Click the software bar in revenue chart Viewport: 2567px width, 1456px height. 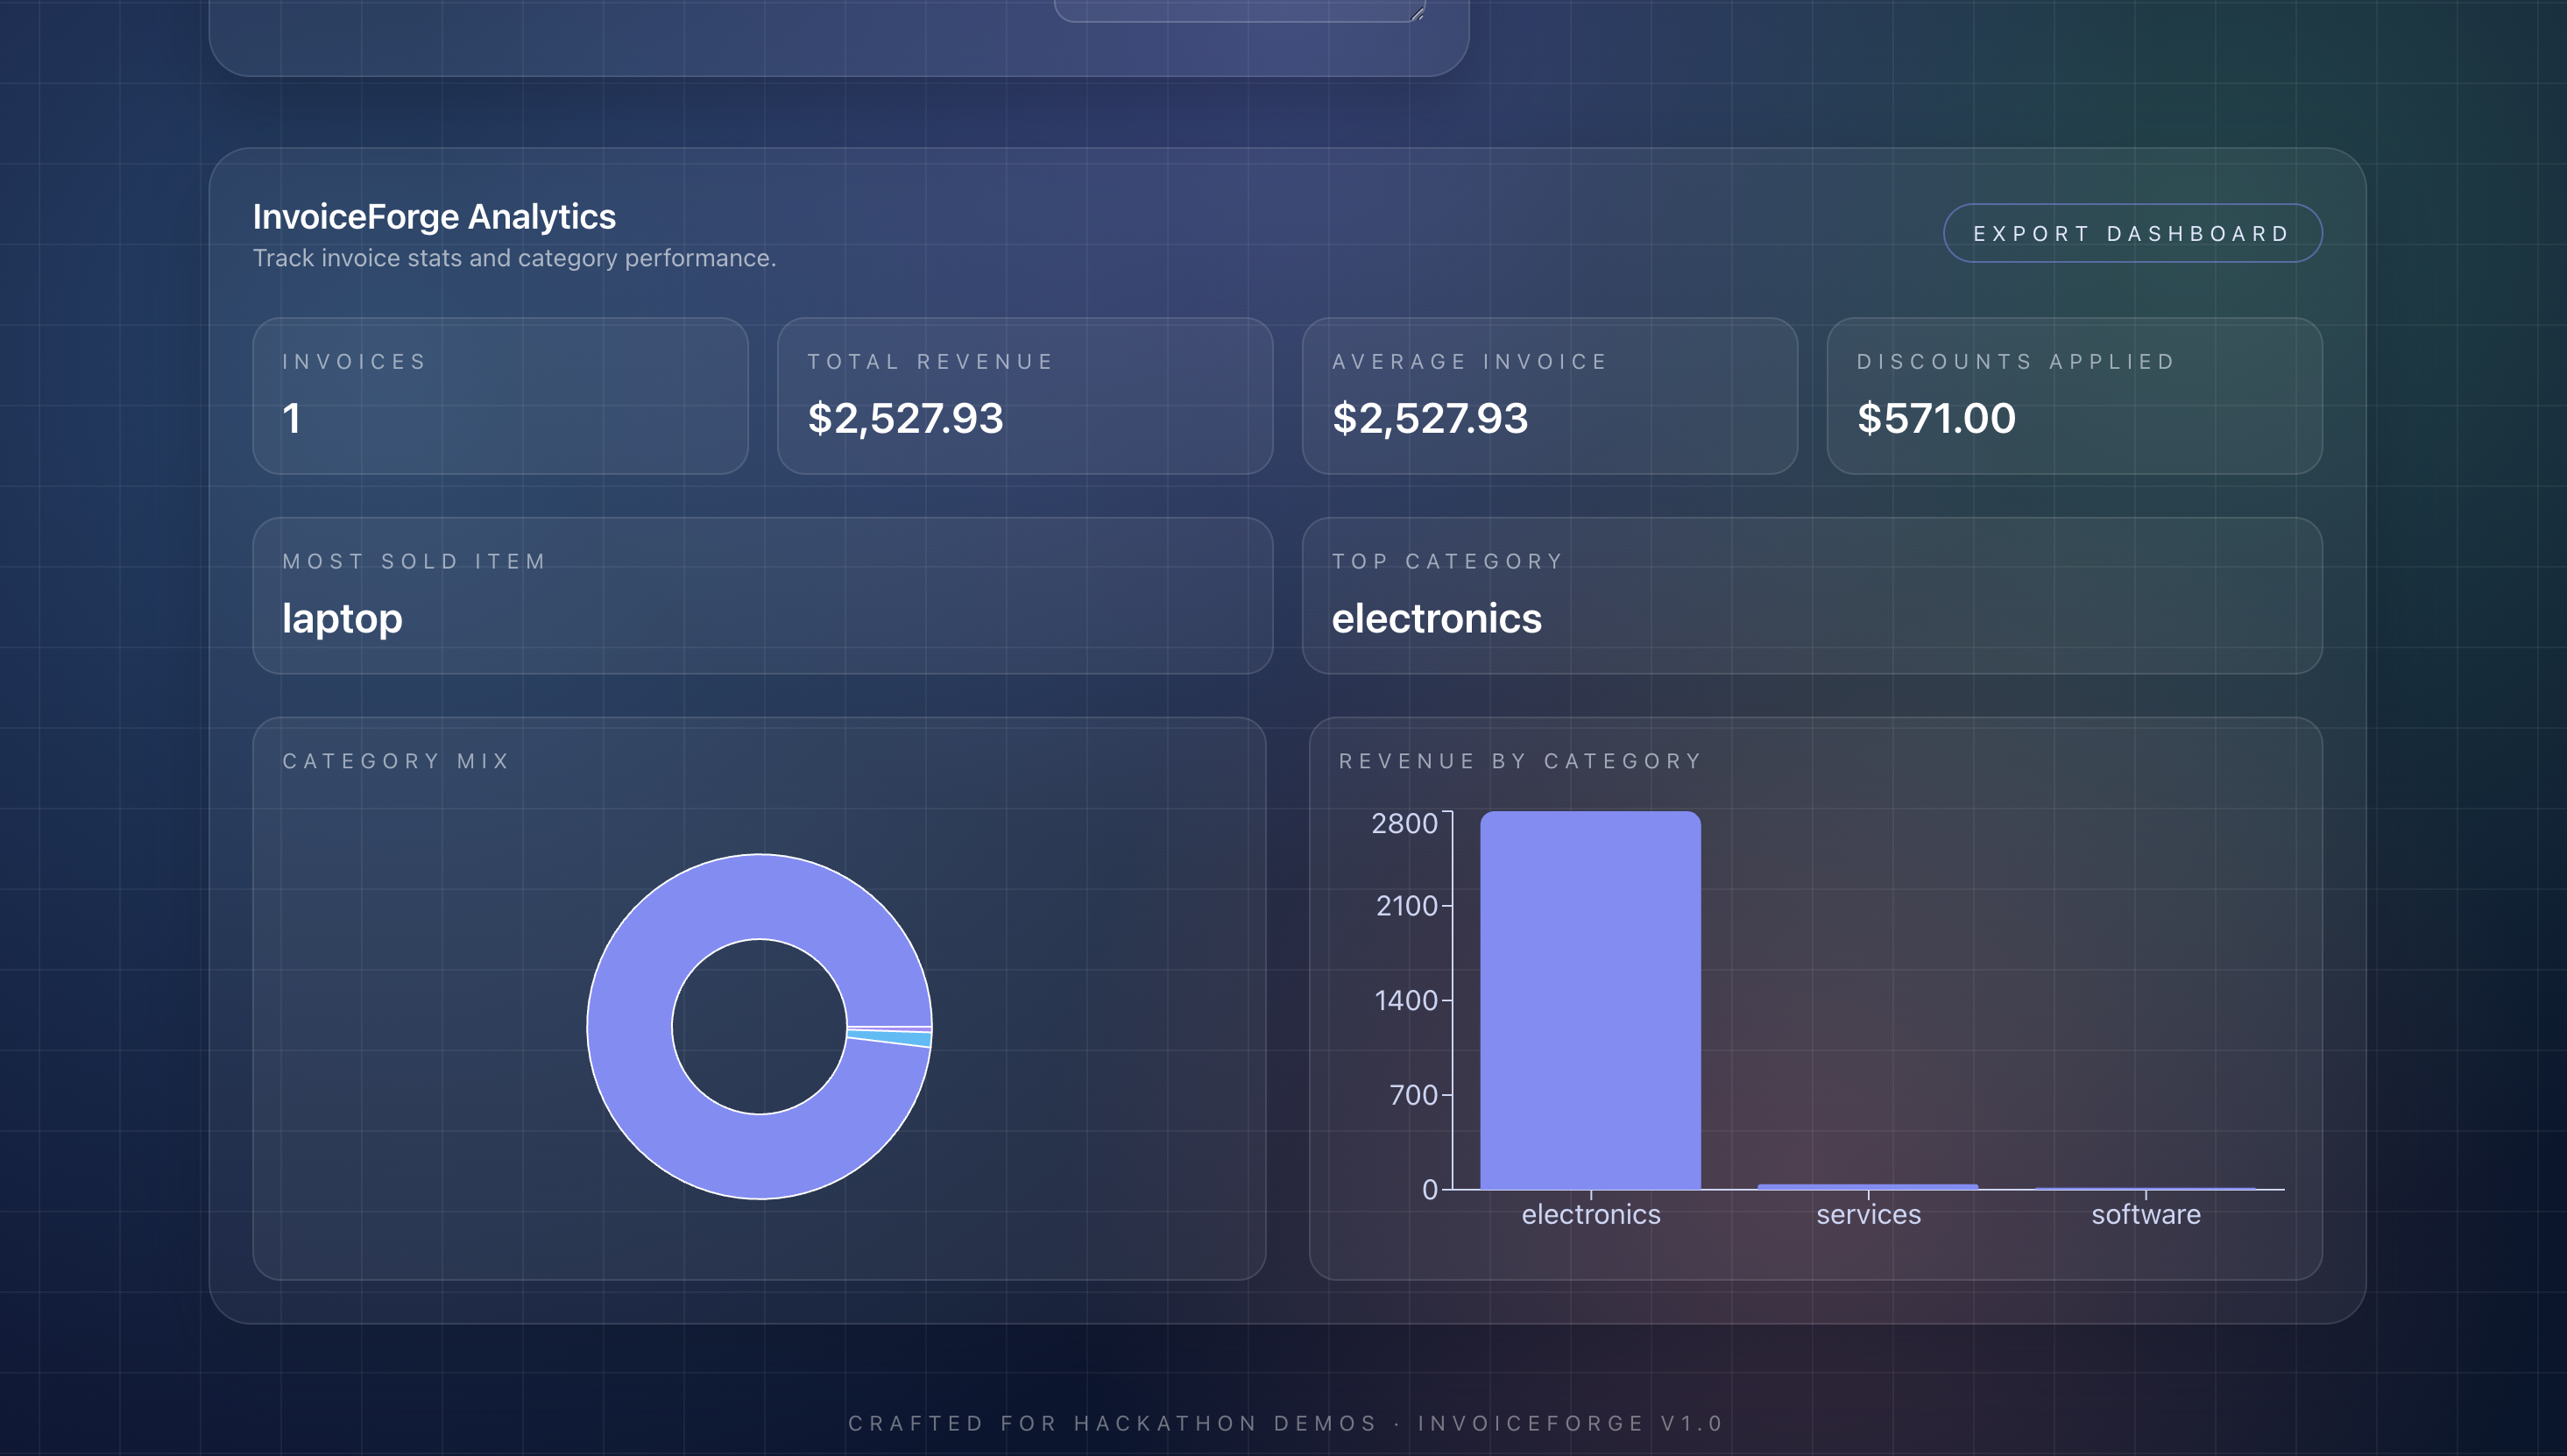tap(2145, 1189)
